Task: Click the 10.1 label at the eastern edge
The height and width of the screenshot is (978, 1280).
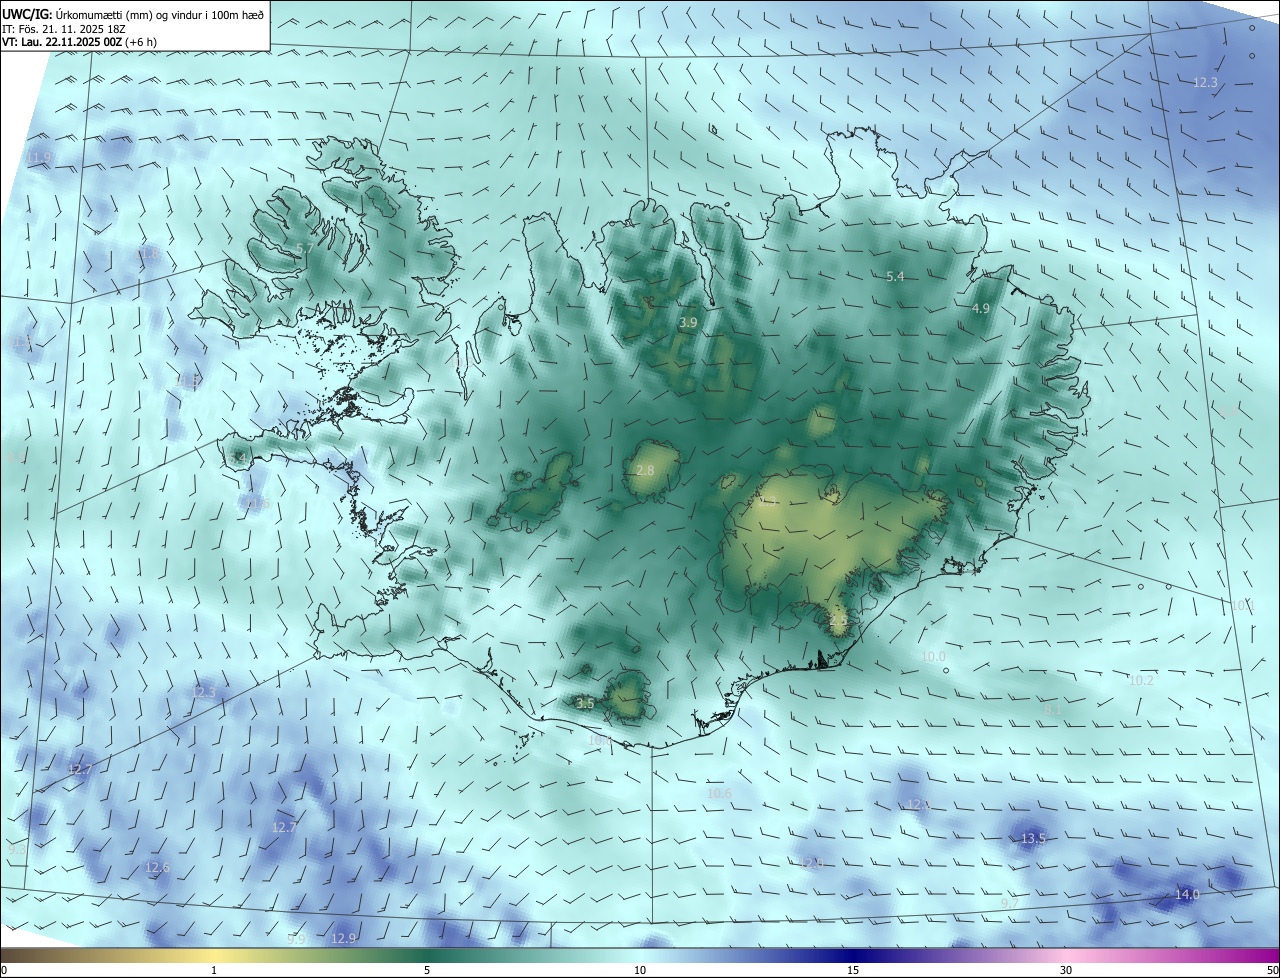Action: click(1241, 606)
